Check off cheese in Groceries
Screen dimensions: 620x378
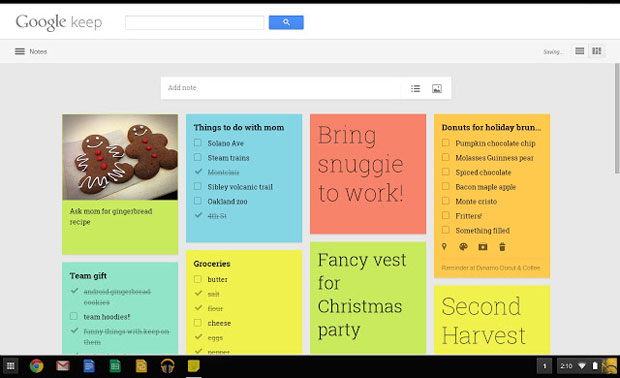tap(198, 323)
